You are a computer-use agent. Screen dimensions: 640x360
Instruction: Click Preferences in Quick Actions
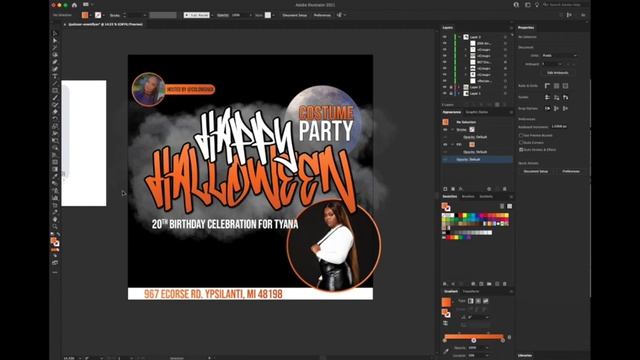571,171
